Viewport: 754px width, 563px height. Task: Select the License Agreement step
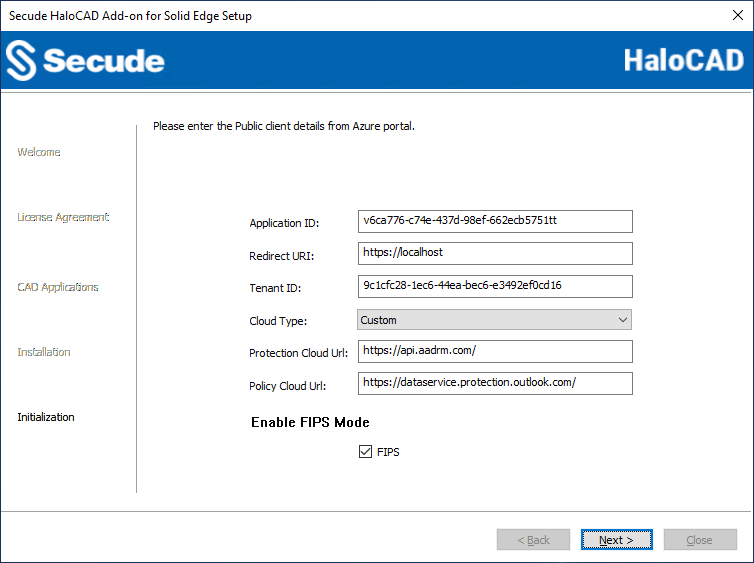63,217
